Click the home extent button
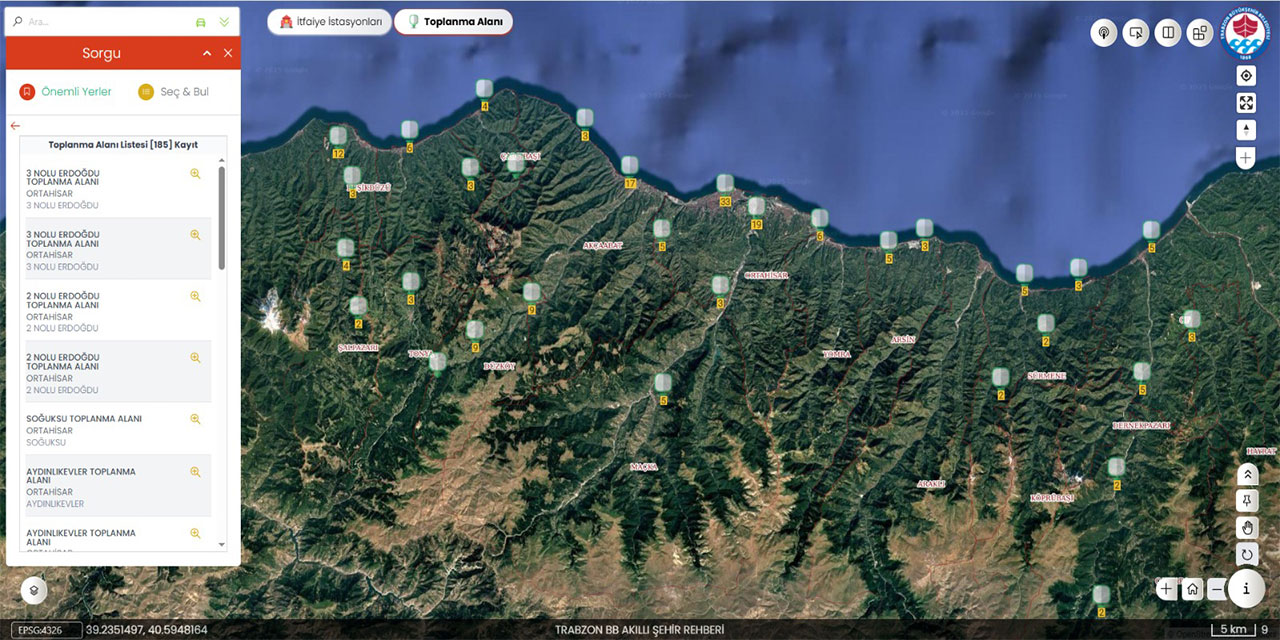The image size is (1280, 640). (1192, 589)
